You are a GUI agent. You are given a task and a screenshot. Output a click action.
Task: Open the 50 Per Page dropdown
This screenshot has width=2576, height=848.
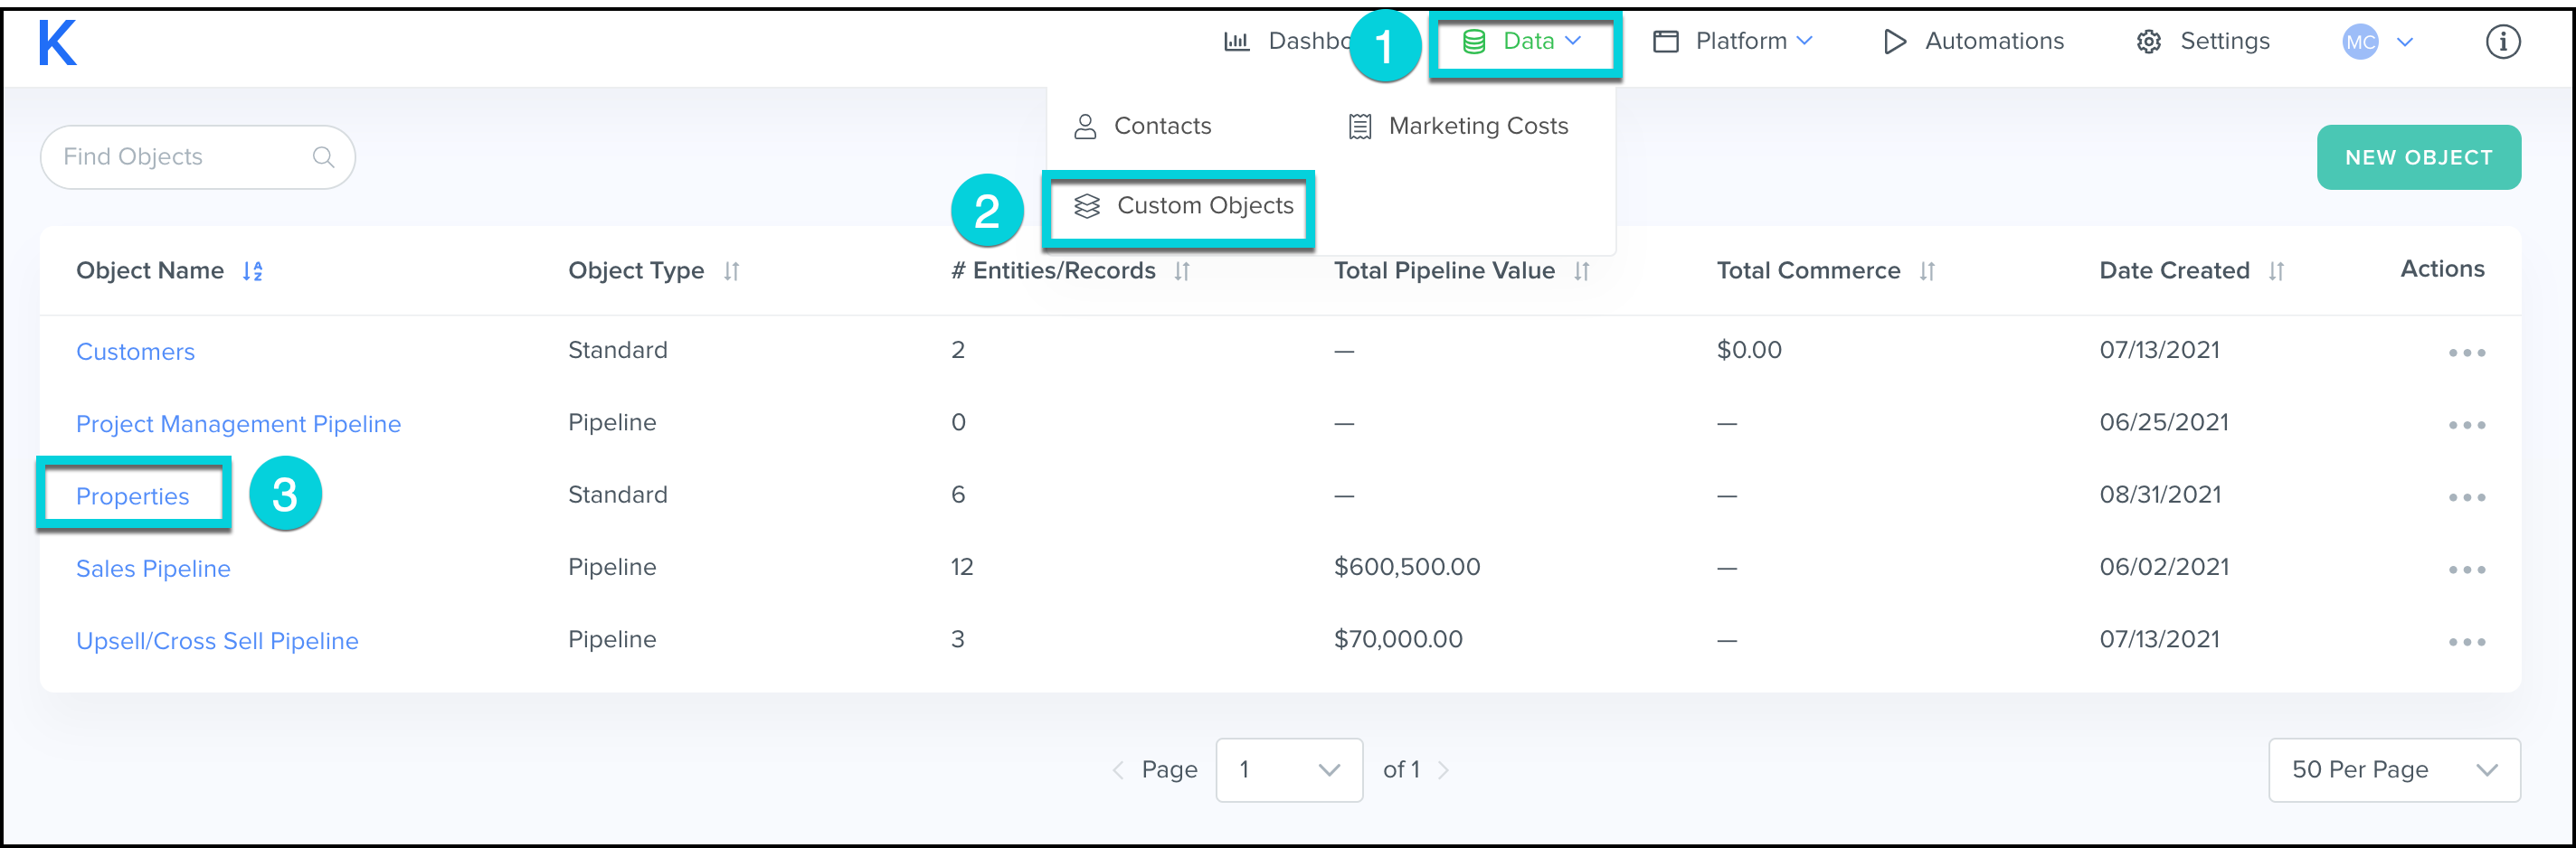[x=2393, y=770]
